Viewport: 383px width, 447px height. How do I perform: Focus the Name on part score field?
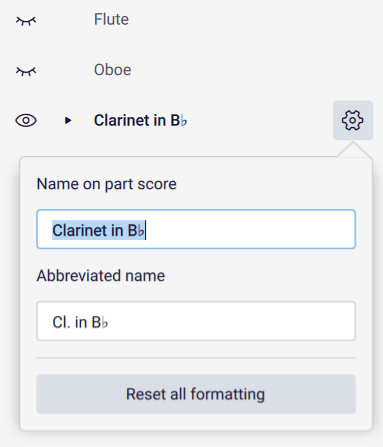(196, 229)
